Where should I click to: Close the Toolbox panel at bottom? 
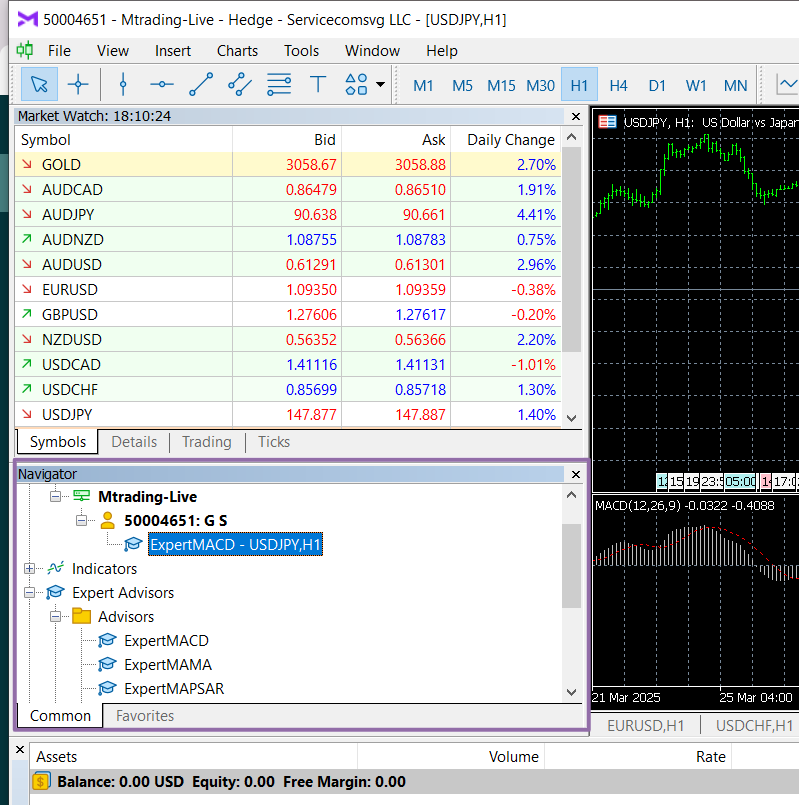coord(20,750)
